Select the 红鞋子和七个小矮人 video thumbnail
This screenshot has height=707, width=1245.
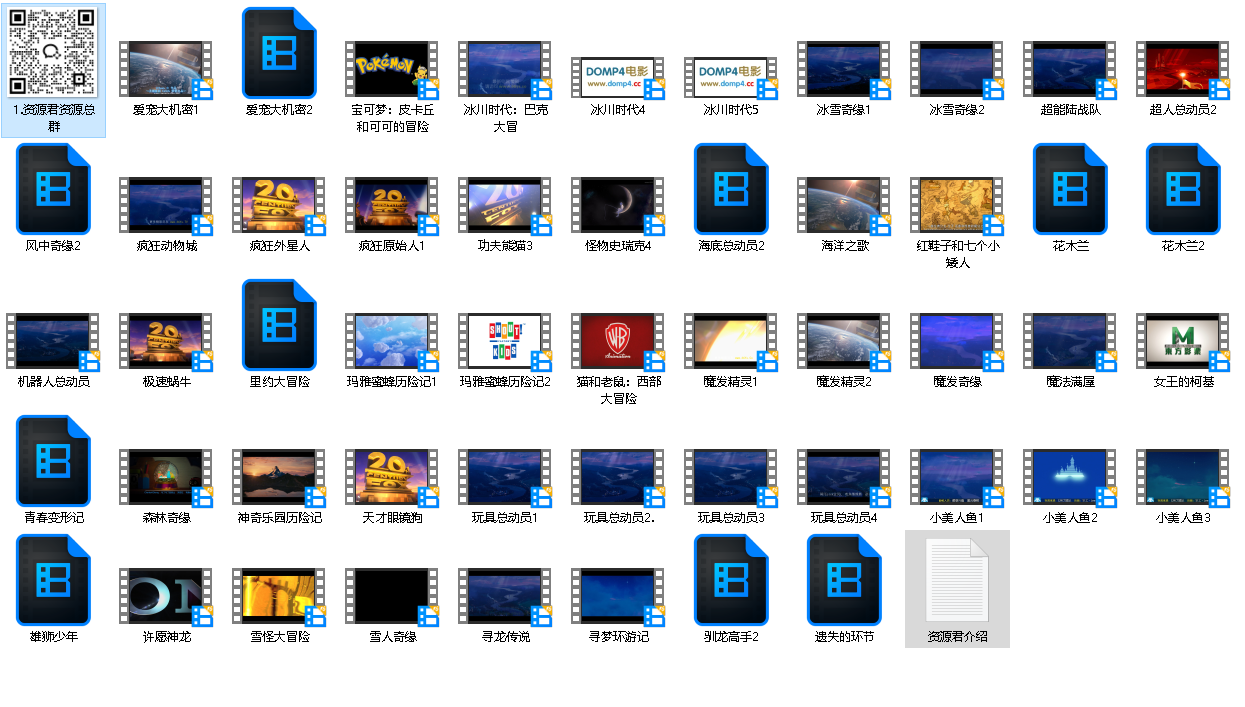point(957,205)
